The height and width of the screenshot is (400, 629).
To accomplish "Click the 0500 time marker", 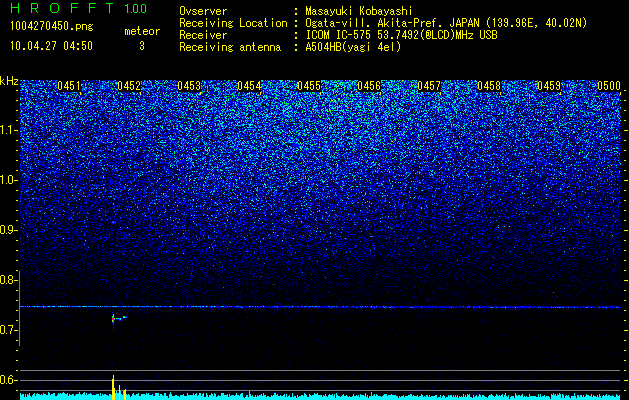I will (x=609, y=86).
